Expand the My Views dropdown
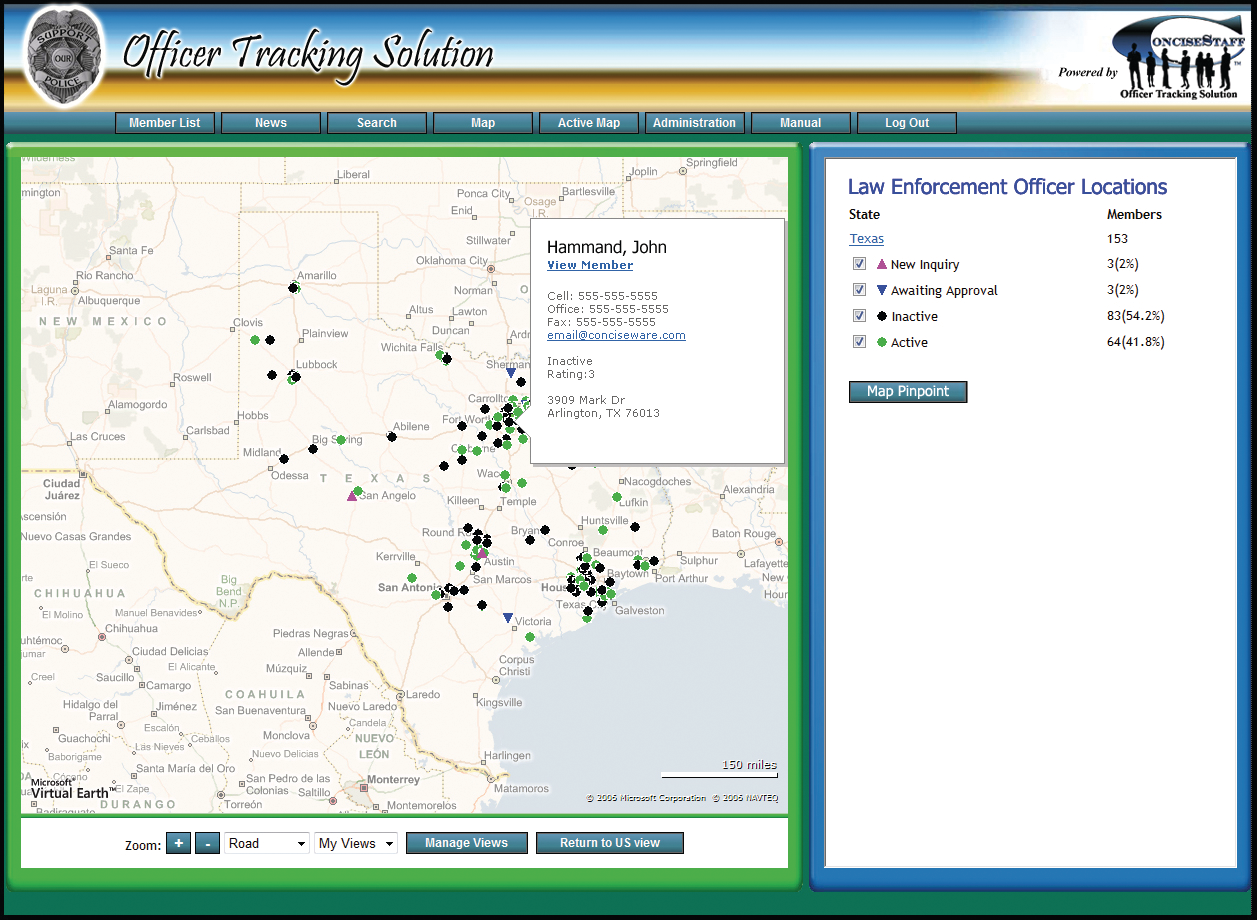 coord(356,843)
